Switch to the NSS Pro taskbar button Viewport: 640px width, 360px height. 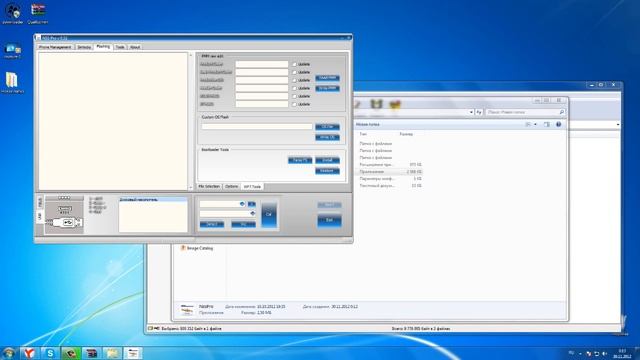pos(133,353)
